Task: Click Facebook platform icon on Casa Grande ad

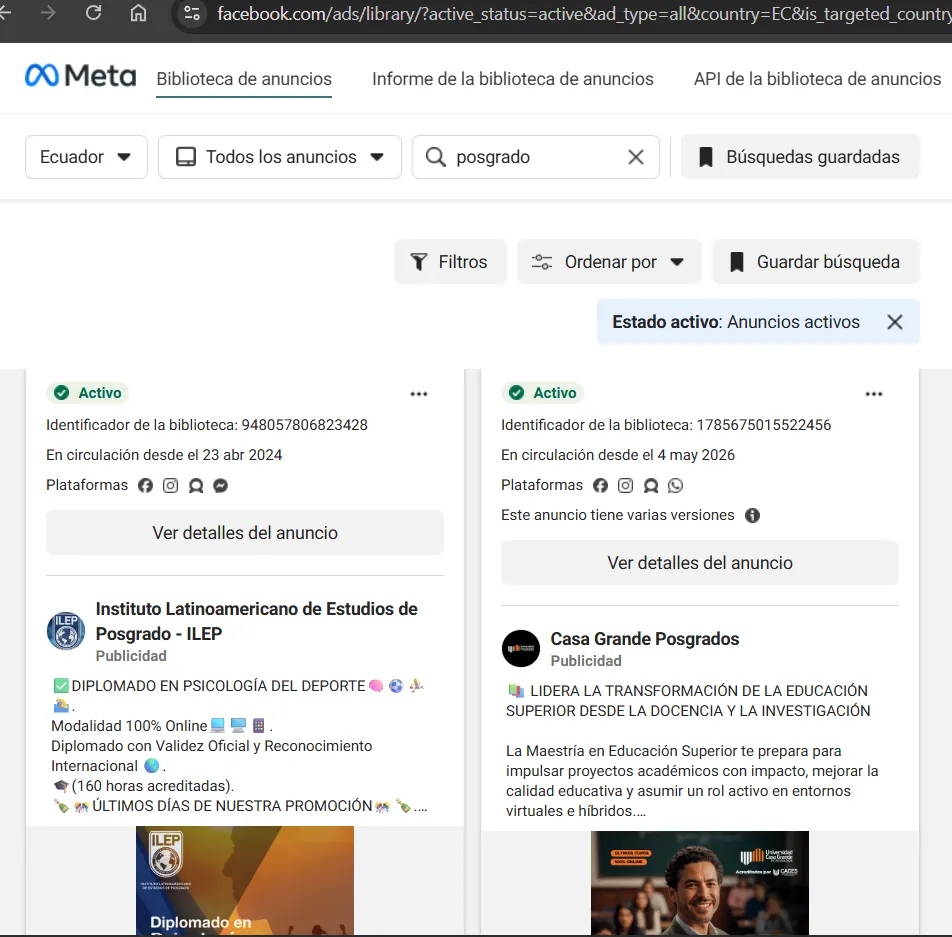Action: pyautogui.click(x=600, y=486)
